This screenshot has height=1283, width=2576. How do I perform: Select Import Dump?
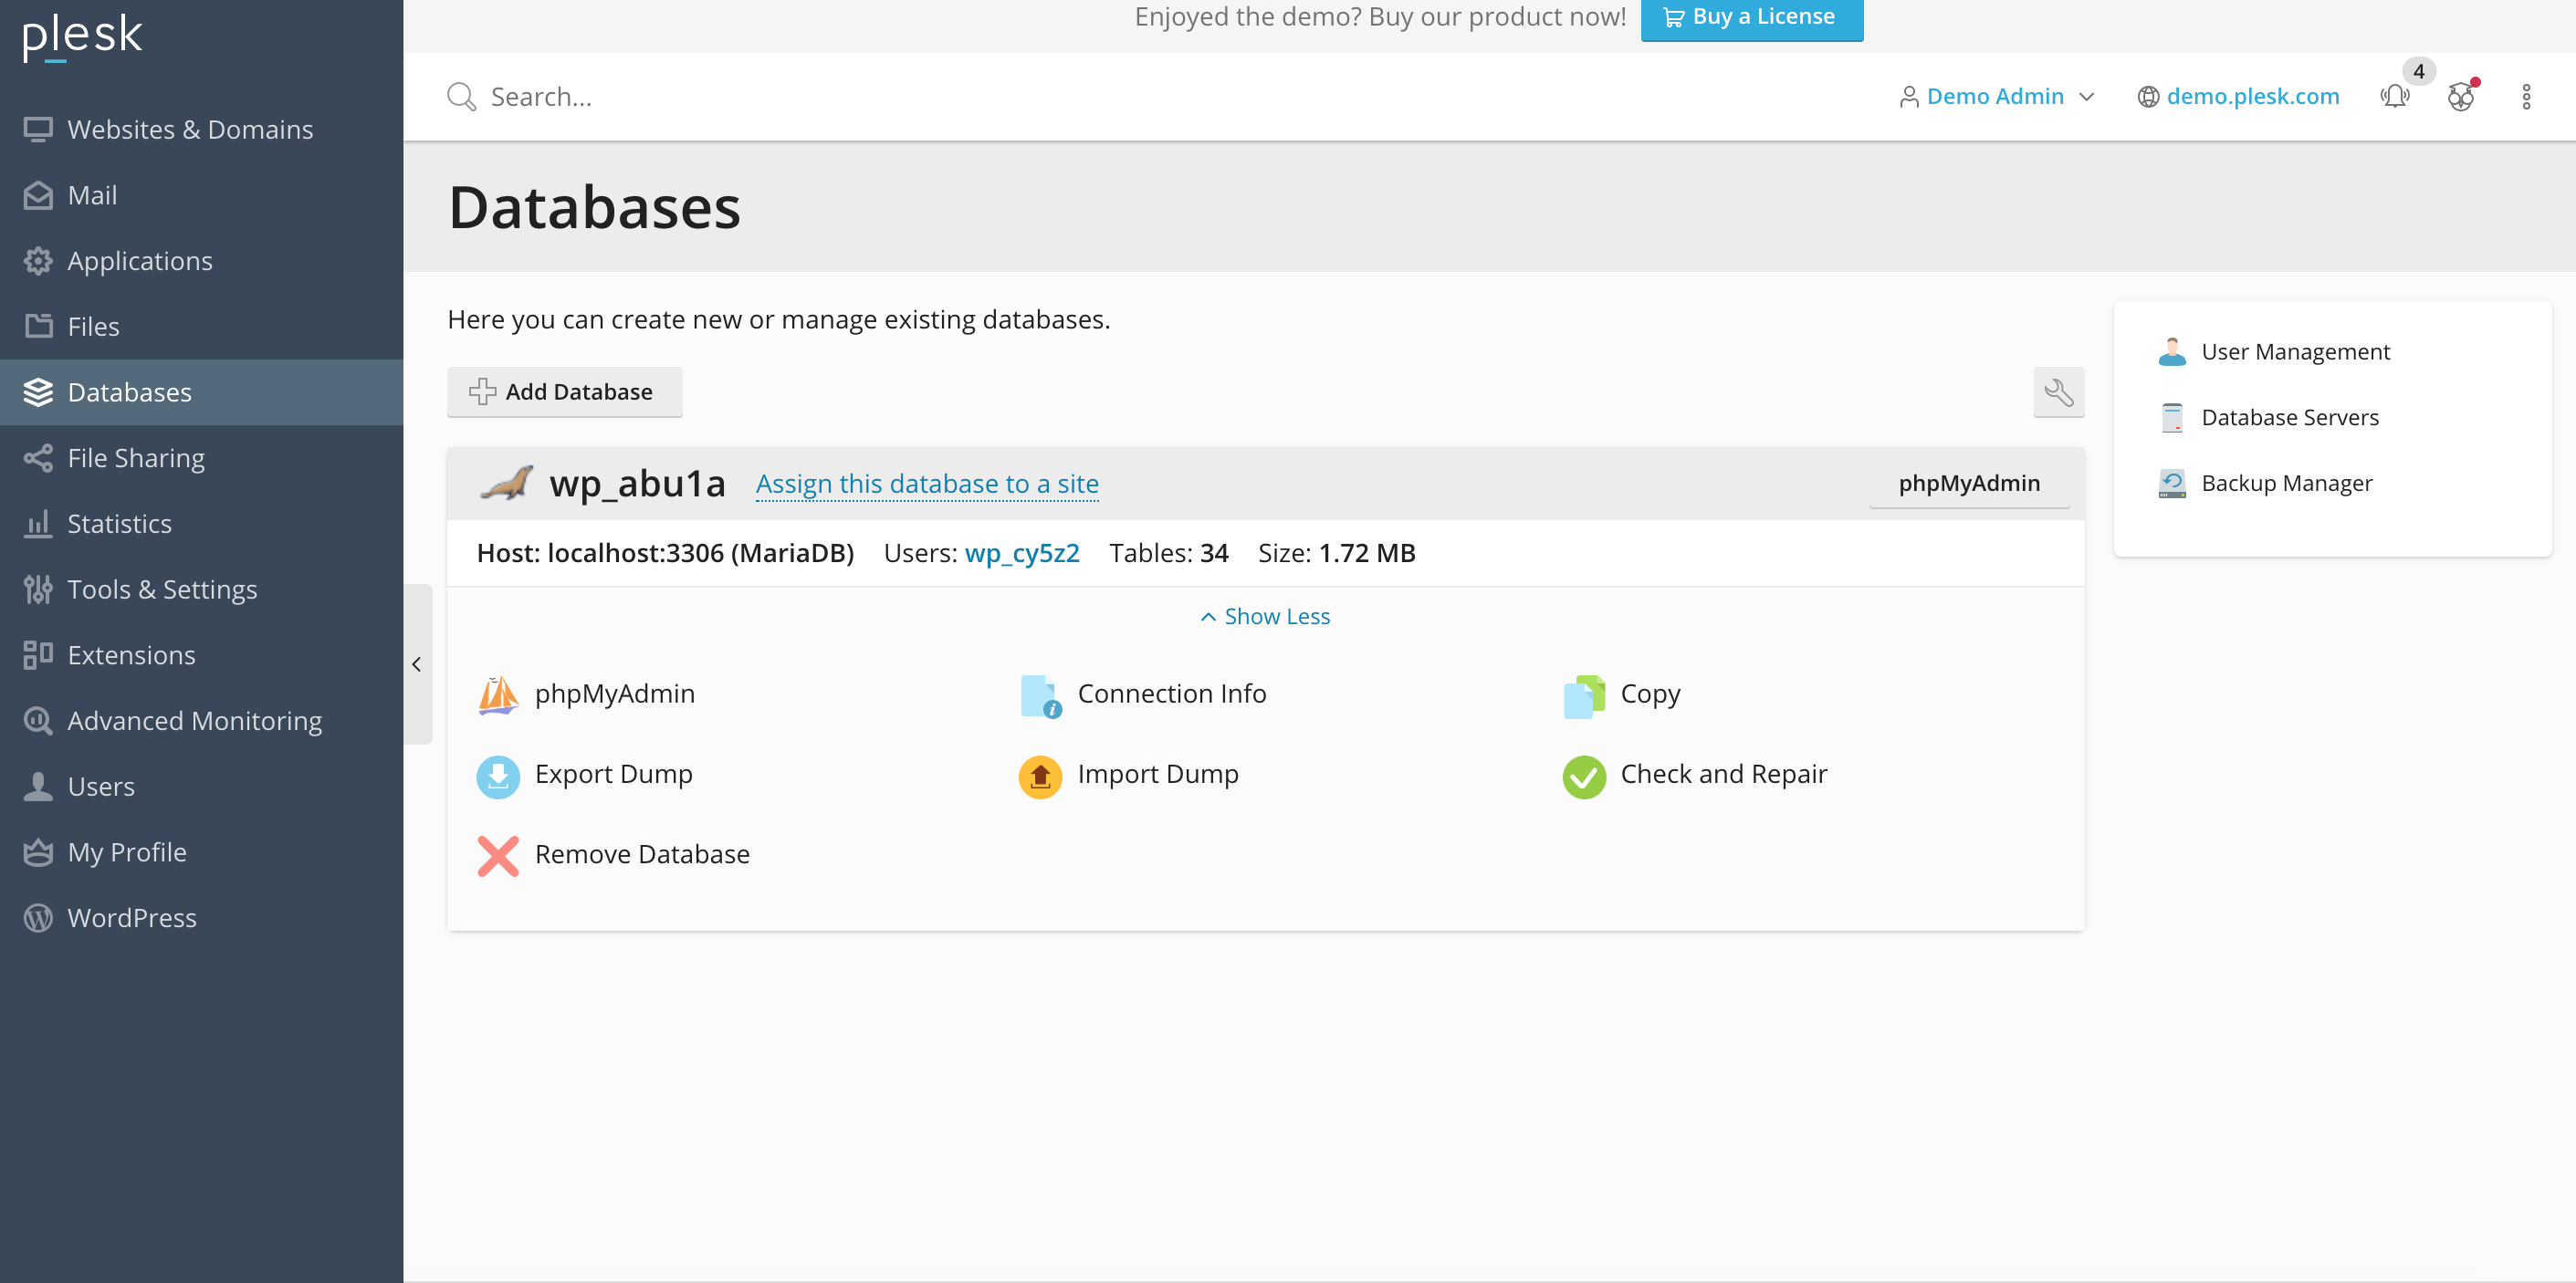[x=1158, y=774]
